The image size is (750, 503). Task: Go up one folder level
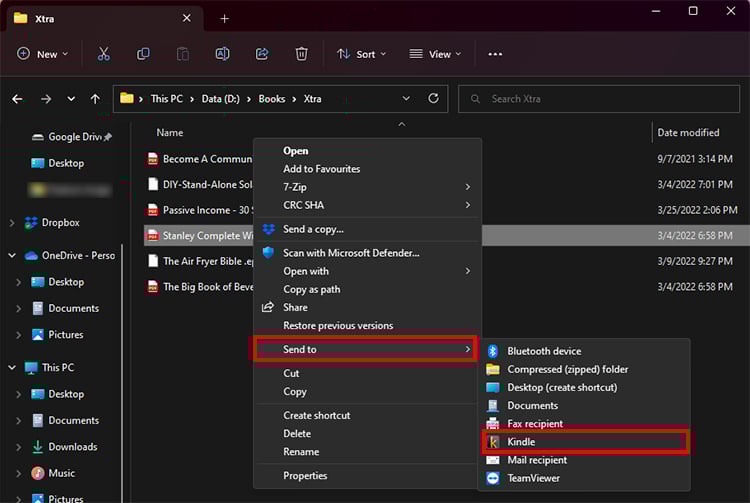tap(95, 99)
